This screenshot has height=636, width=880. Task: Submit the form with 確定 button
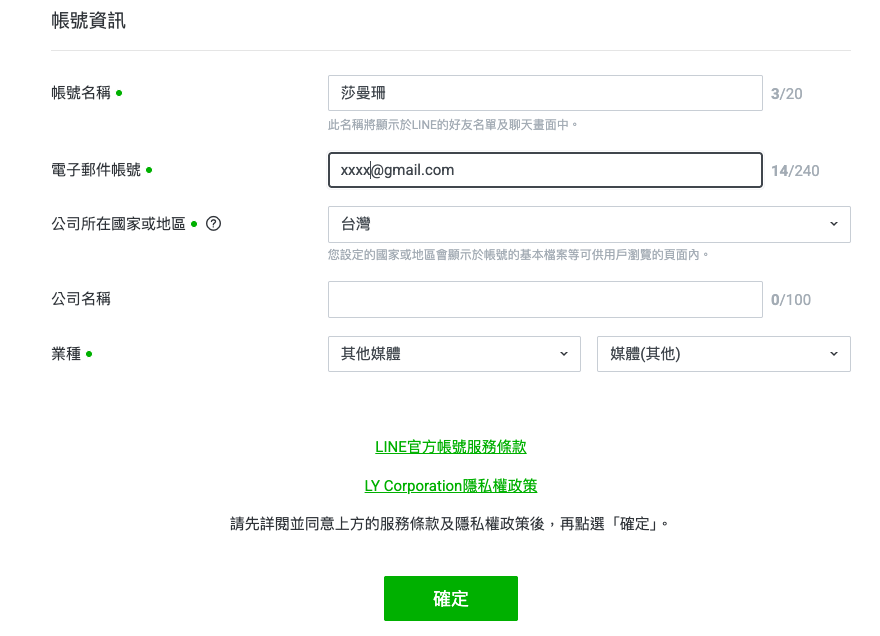pos(451,598)
